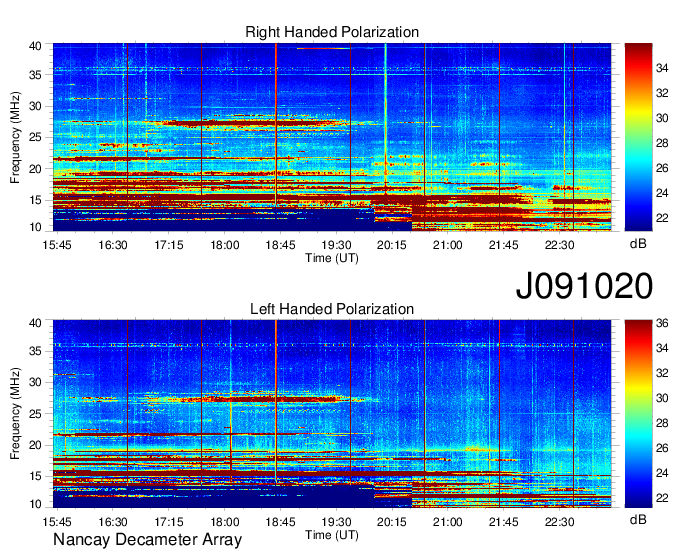Click the 22 value on Right Handed color bar
Screen dimensions: 680x552
[662, 218]
